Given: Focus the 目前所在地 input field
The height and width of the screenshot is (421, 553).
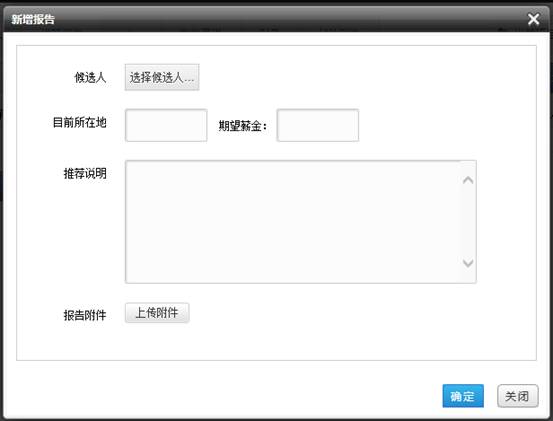Looking at the screenshot, I should [x=166, y=125].
